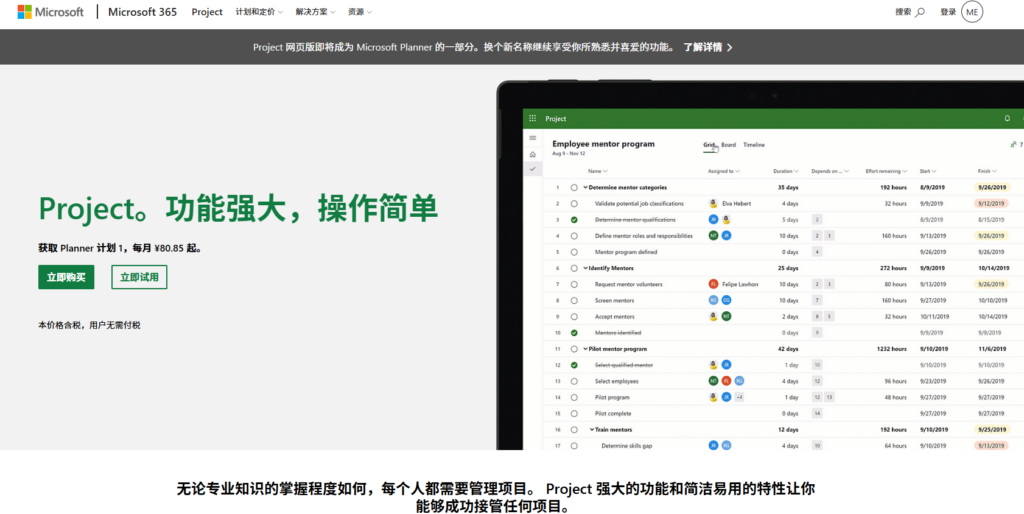Screen dimensions: 1024x514
Task: Click dependency badge 7 in Screen mentors row
Action: pos(817,300)
